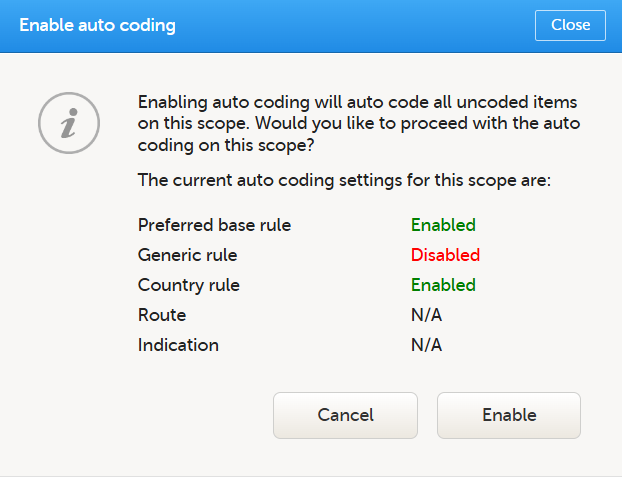Click Enabled status beside Country rule
This screenshot has height=477, width=622.
(443, 285)
